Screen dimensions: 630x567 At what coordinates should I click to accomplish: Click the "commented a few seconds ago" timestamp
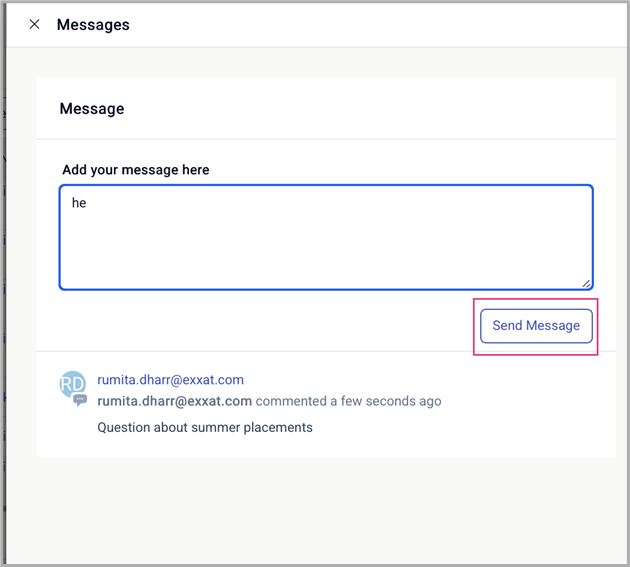pyautogui.click(x=348, y=401)
